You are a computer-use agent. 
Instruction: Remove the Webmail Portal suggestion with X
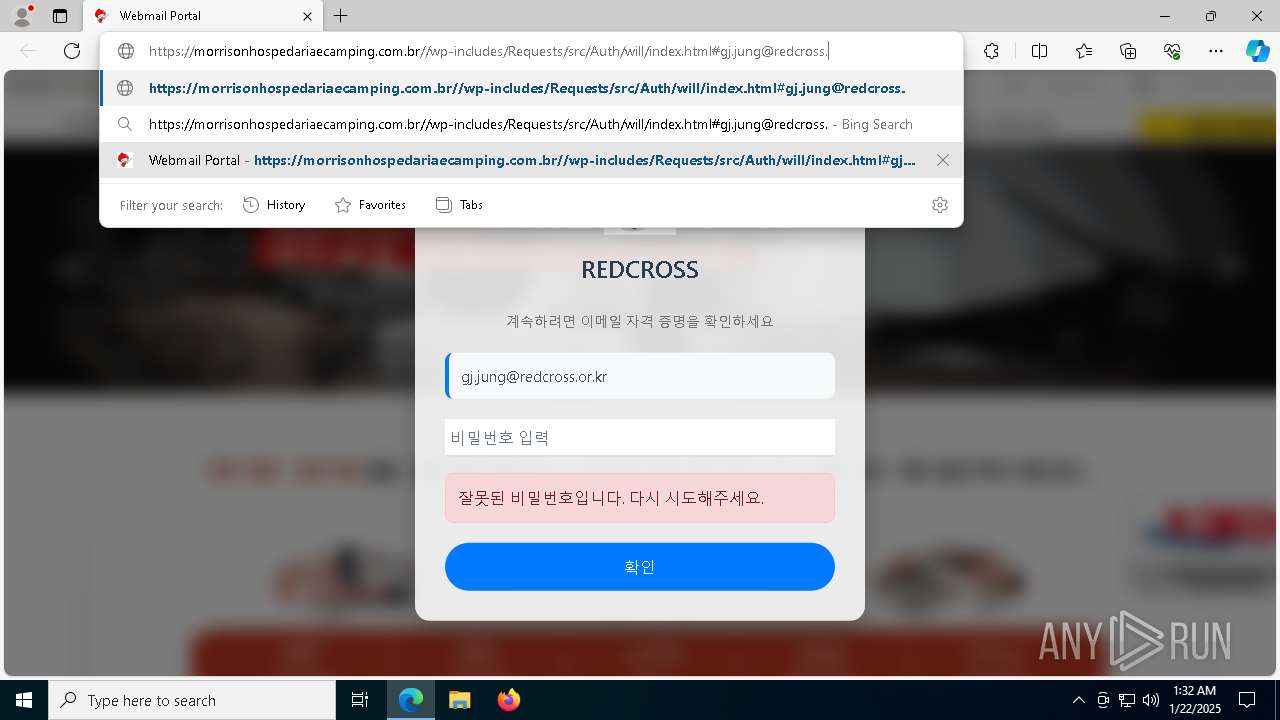(x=943, y=160)
